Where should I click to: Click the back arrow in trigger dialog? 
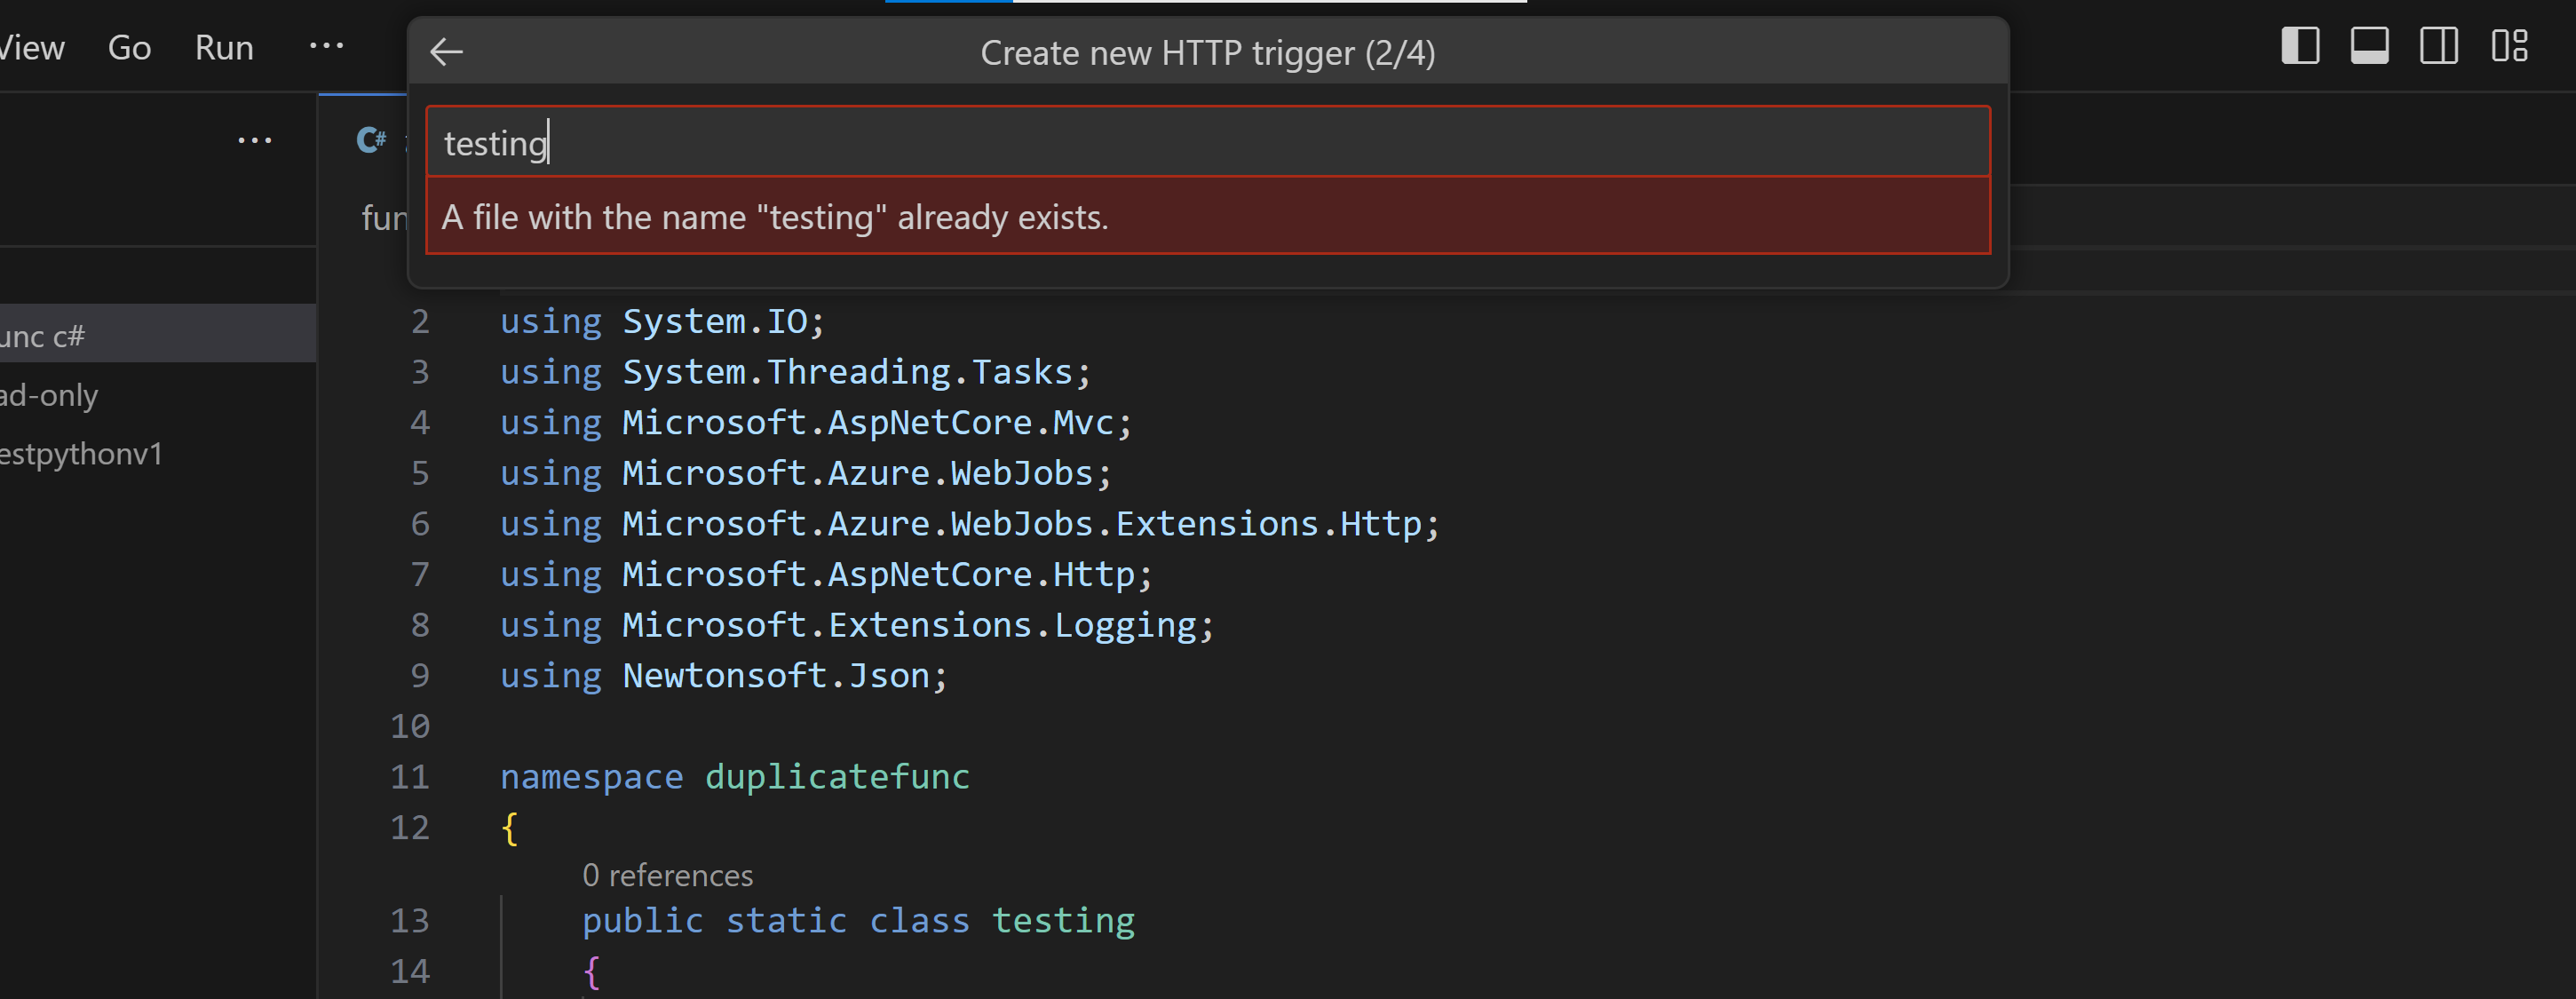[446, 51]
